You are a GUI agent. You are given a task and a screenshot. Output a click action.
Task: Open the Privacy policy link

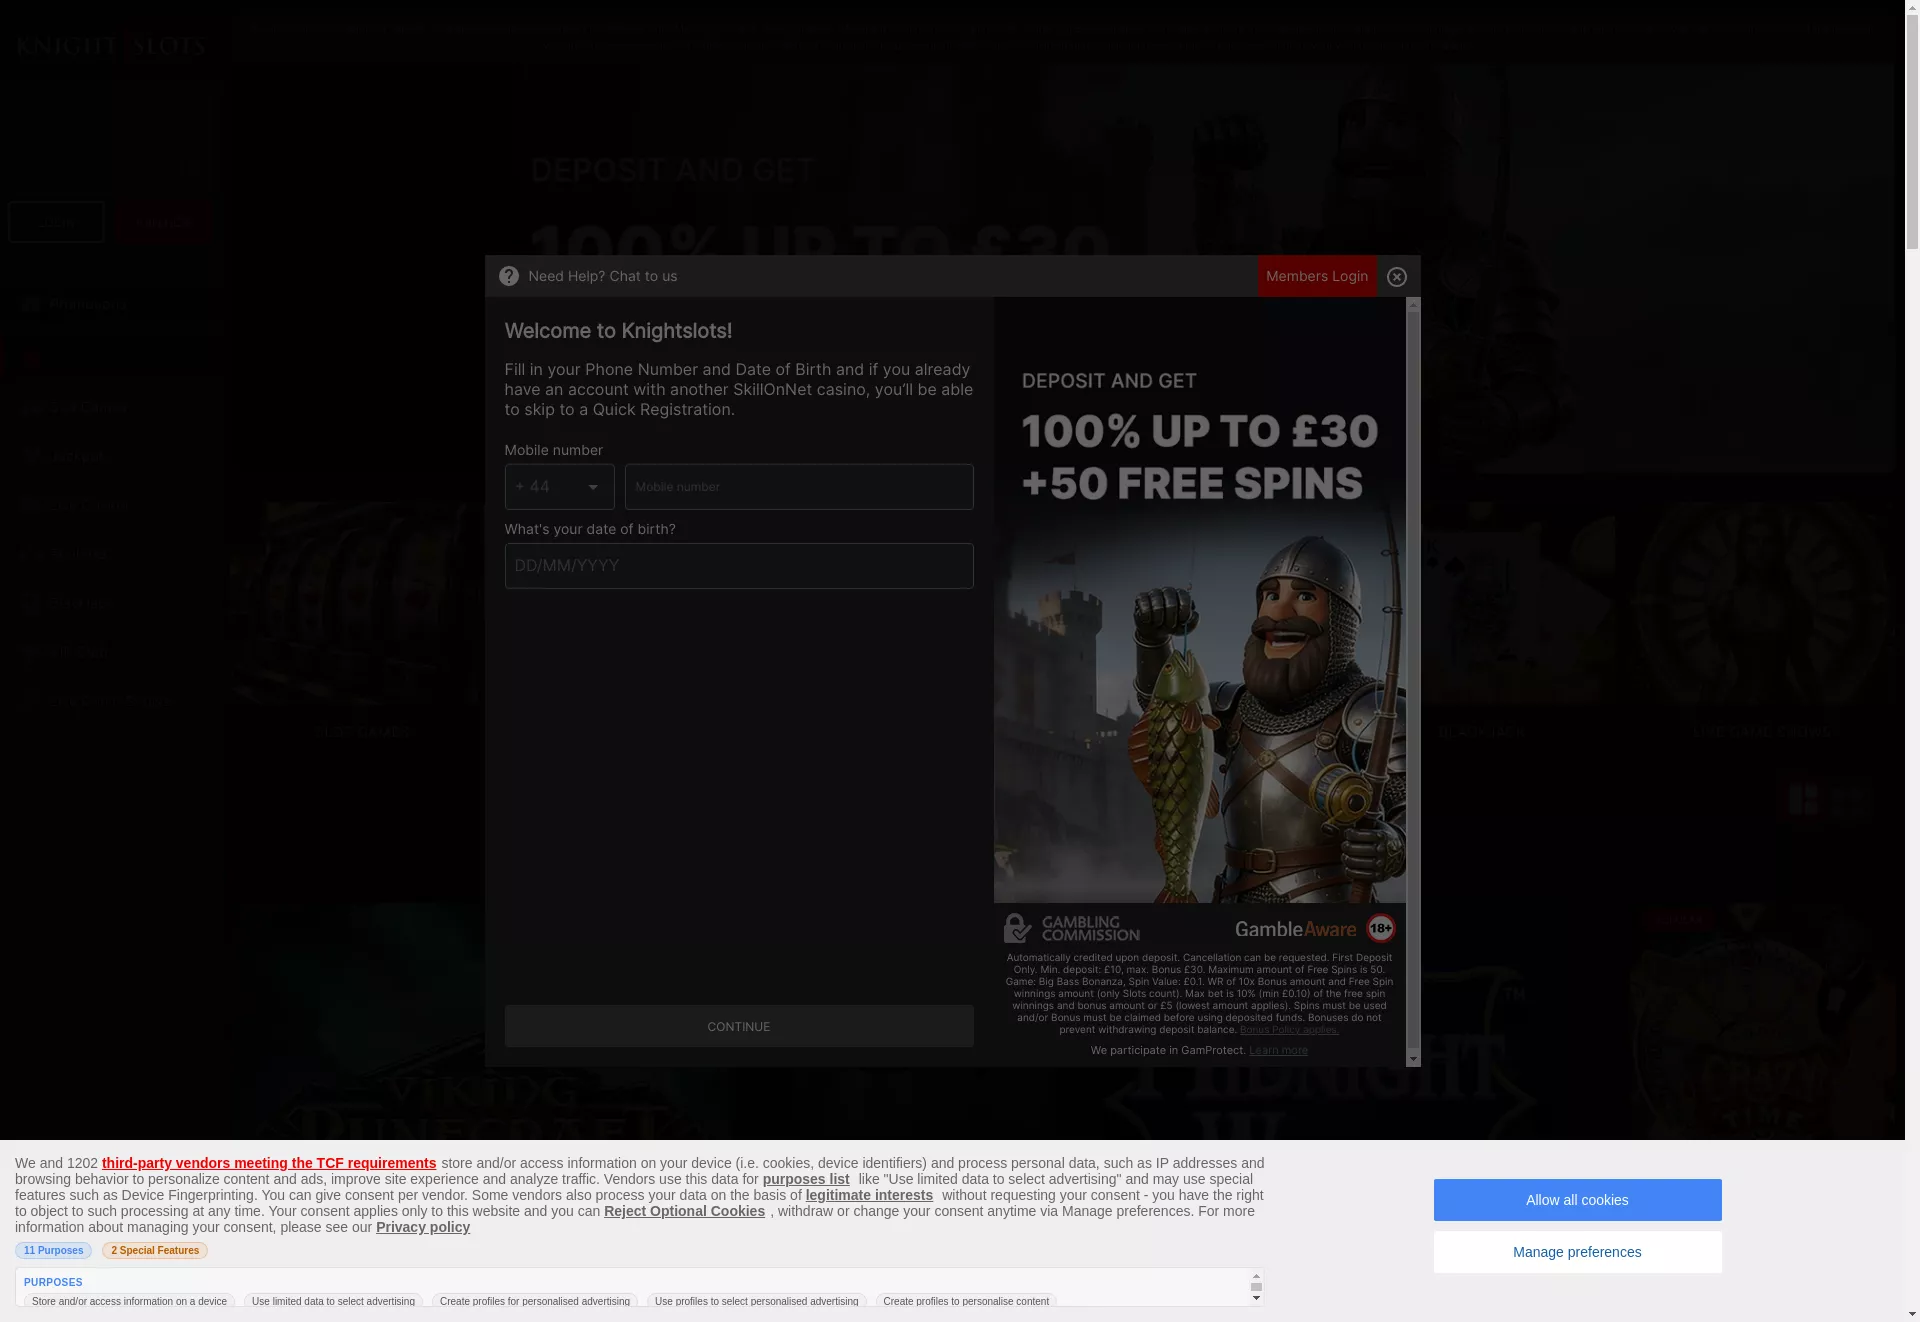click(423, 1227)
